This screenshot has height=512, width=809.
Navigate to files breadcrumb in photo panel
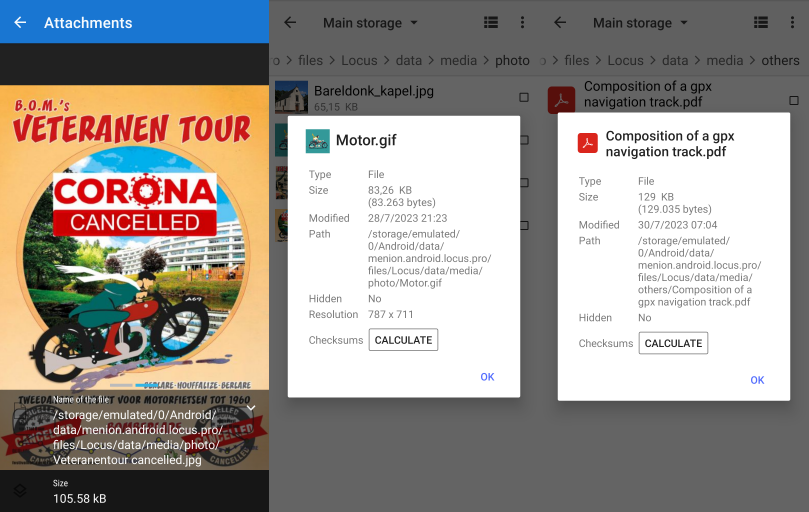311,60
